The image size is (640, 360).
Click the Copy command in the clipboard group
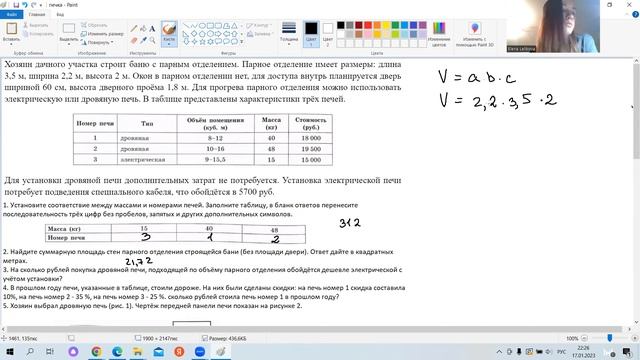[x=38, y=34]
